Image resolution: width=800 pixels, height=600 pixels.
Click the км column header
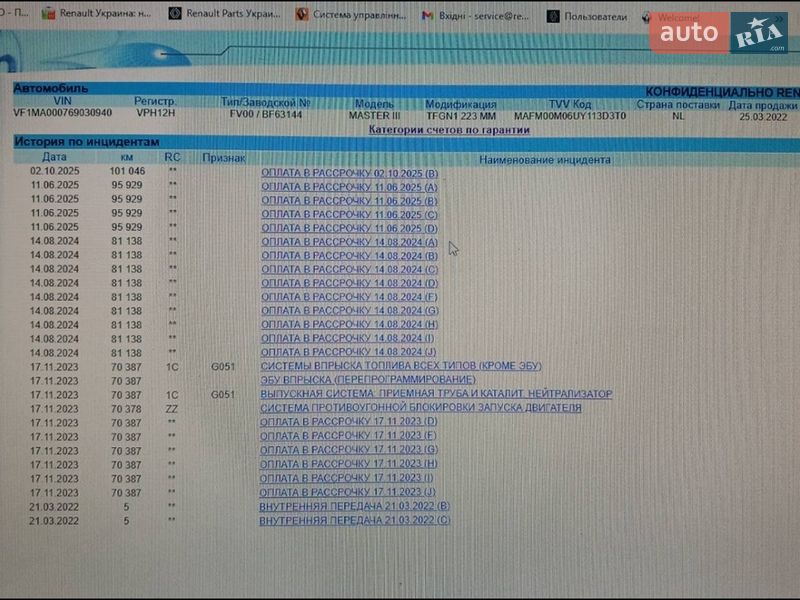point(127,157)
